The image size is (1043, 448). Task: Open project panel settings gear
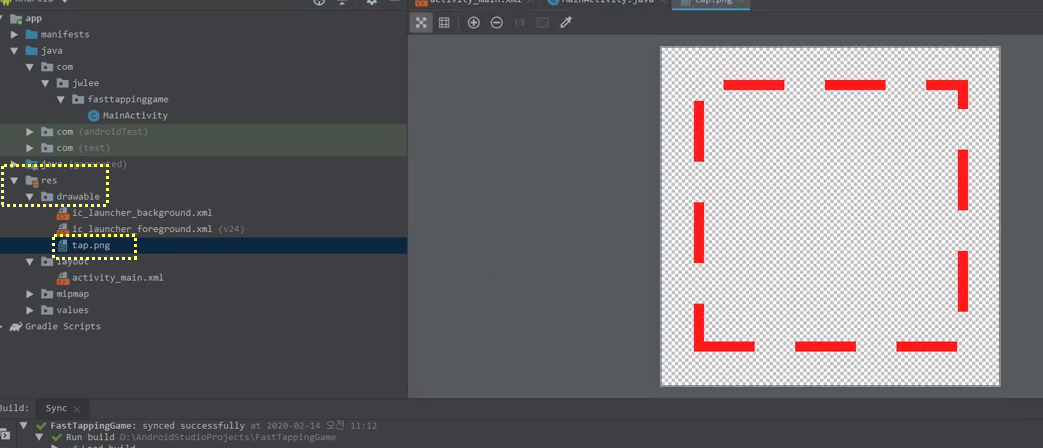371,3
